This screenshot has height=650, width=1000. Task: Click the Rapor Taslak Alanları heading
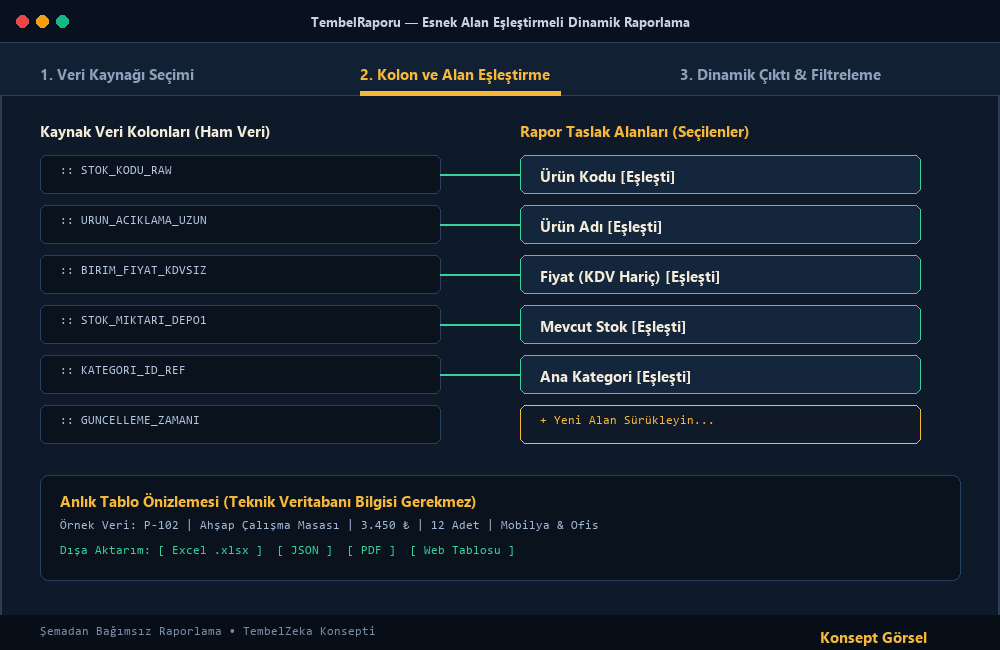pyautogui.click(x=635, y=132)
